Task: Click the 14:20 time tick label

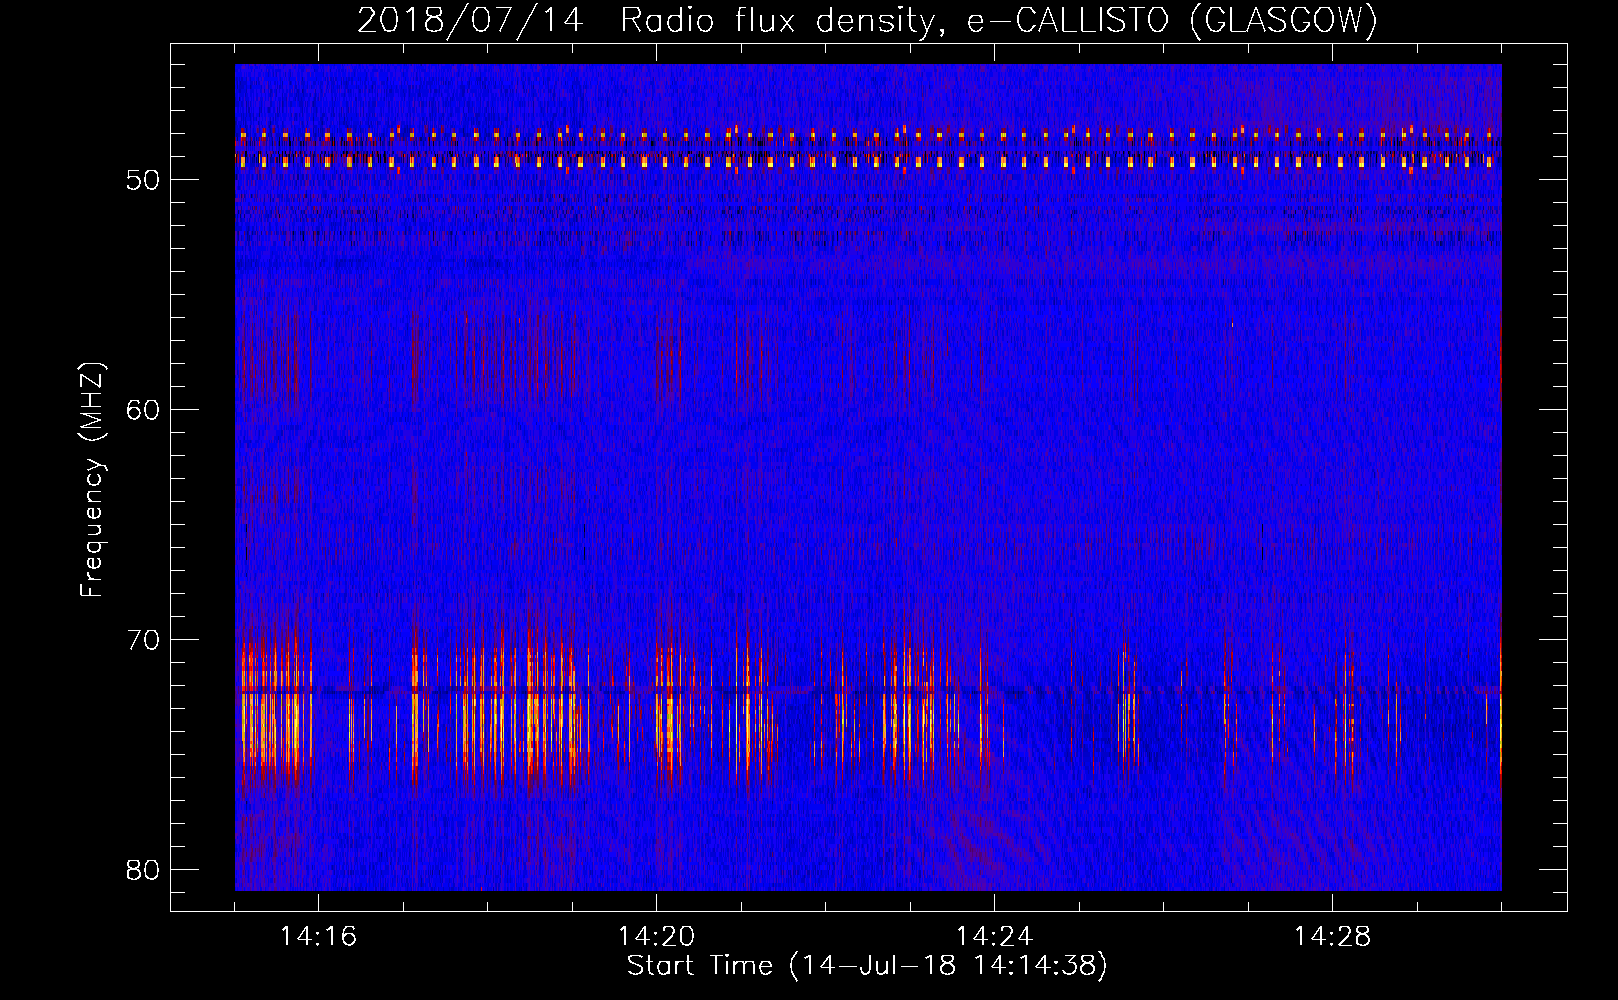Action: tap(656, 937)
